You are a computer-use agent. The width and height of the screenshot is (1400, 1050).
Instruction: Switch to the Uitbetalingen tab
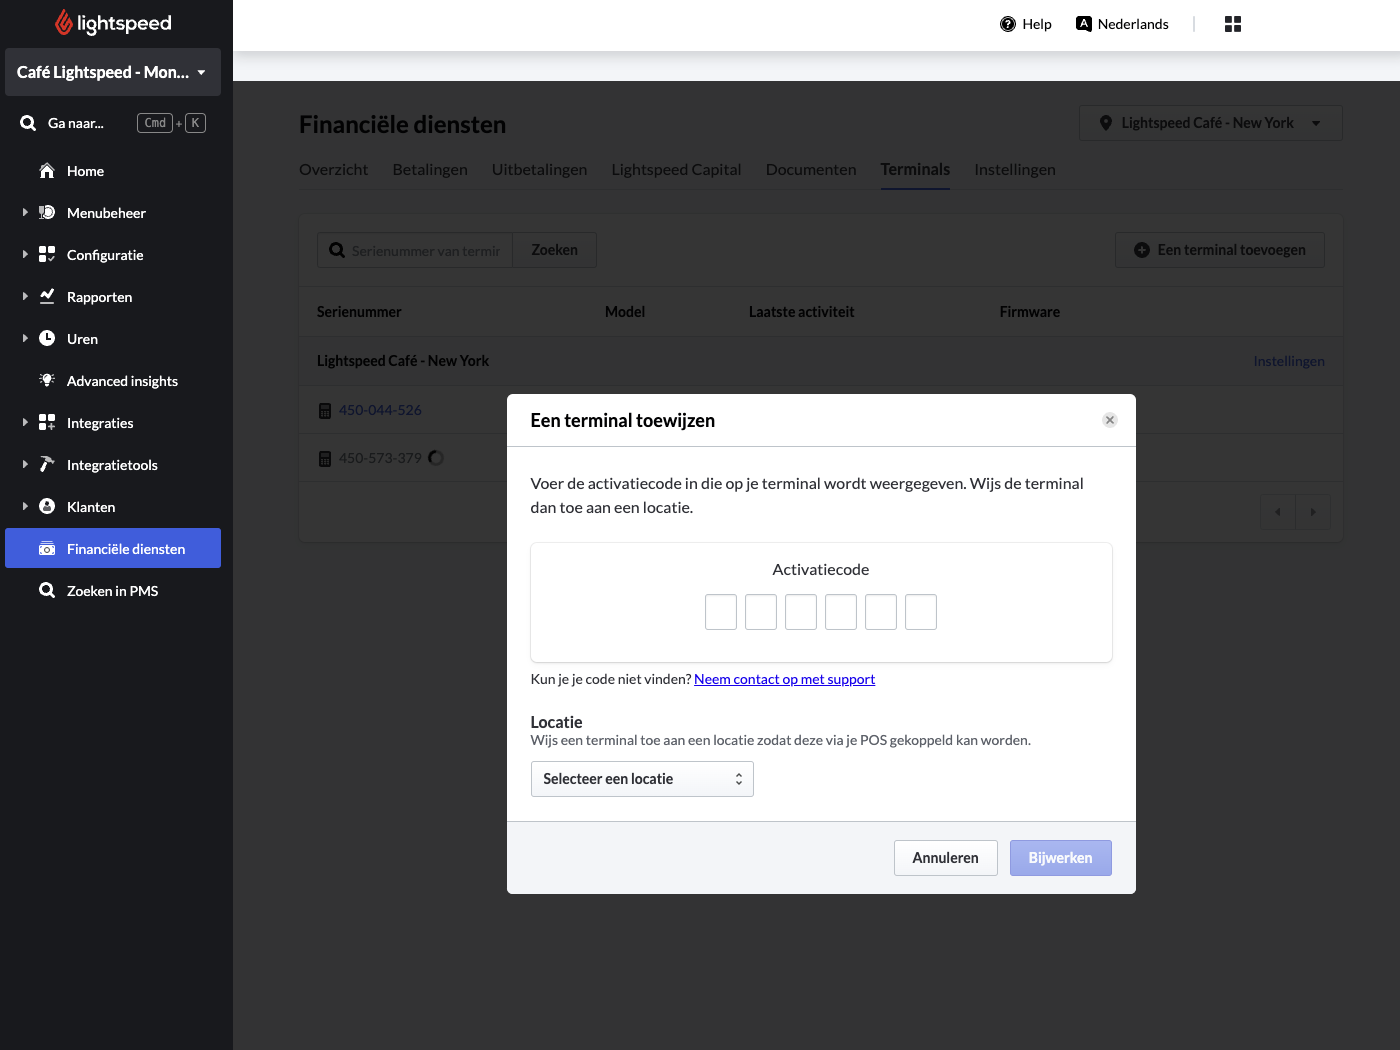pyautogui.click(x=539, y=170)
